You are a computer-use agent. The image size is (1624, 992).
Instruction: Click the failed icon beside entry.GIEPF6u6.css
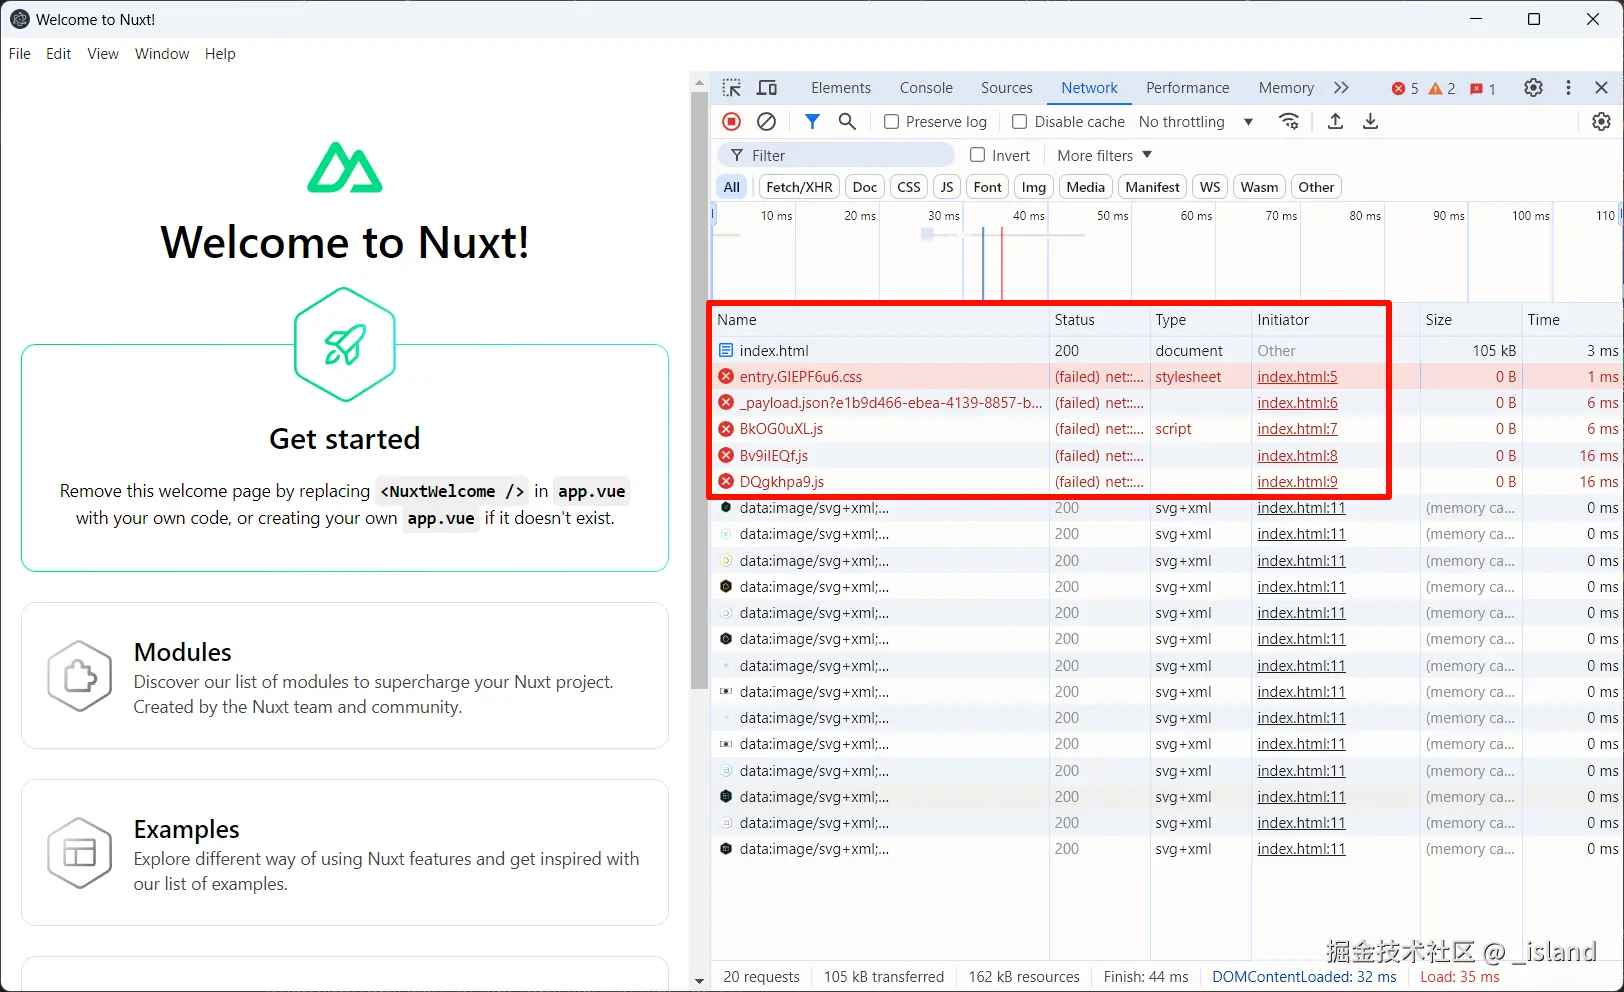click(726, 377)
